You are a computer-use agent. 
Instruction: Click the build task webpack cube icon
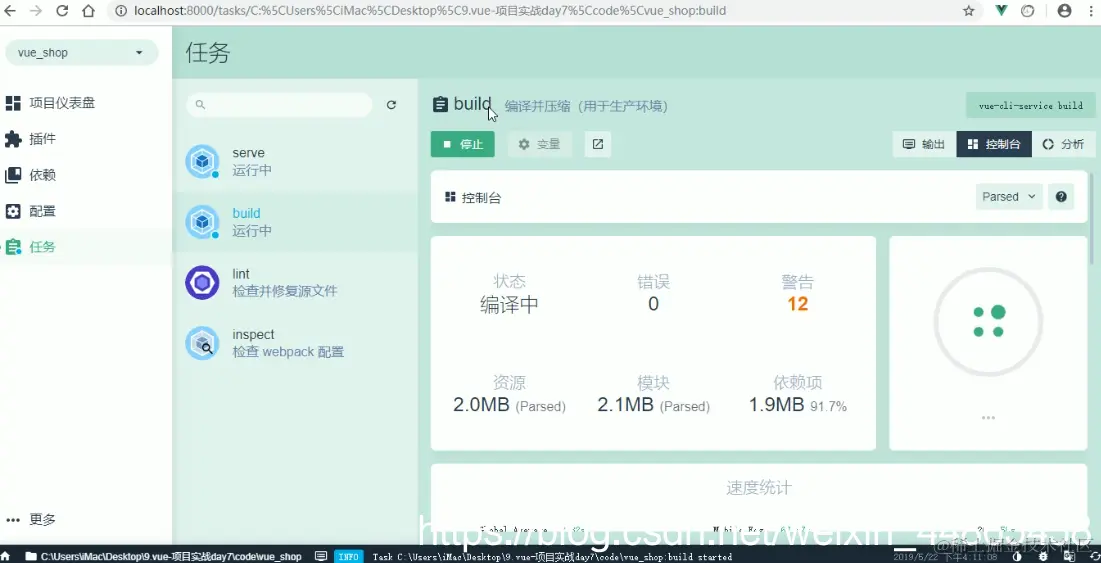point(202,222)
